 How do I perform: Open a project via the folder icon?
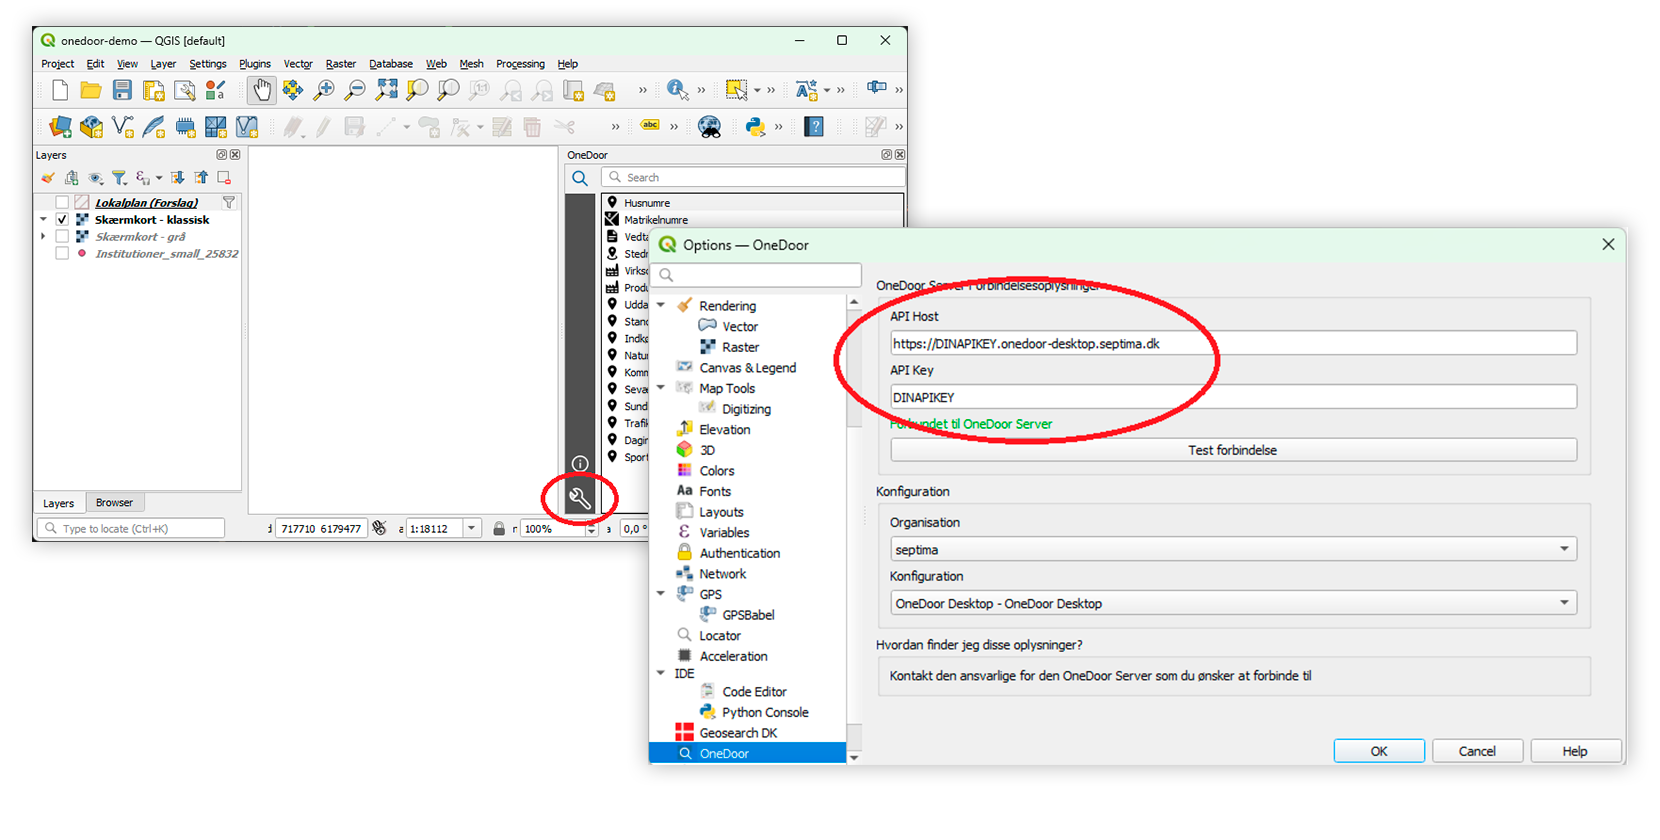[x=91, y=90]
